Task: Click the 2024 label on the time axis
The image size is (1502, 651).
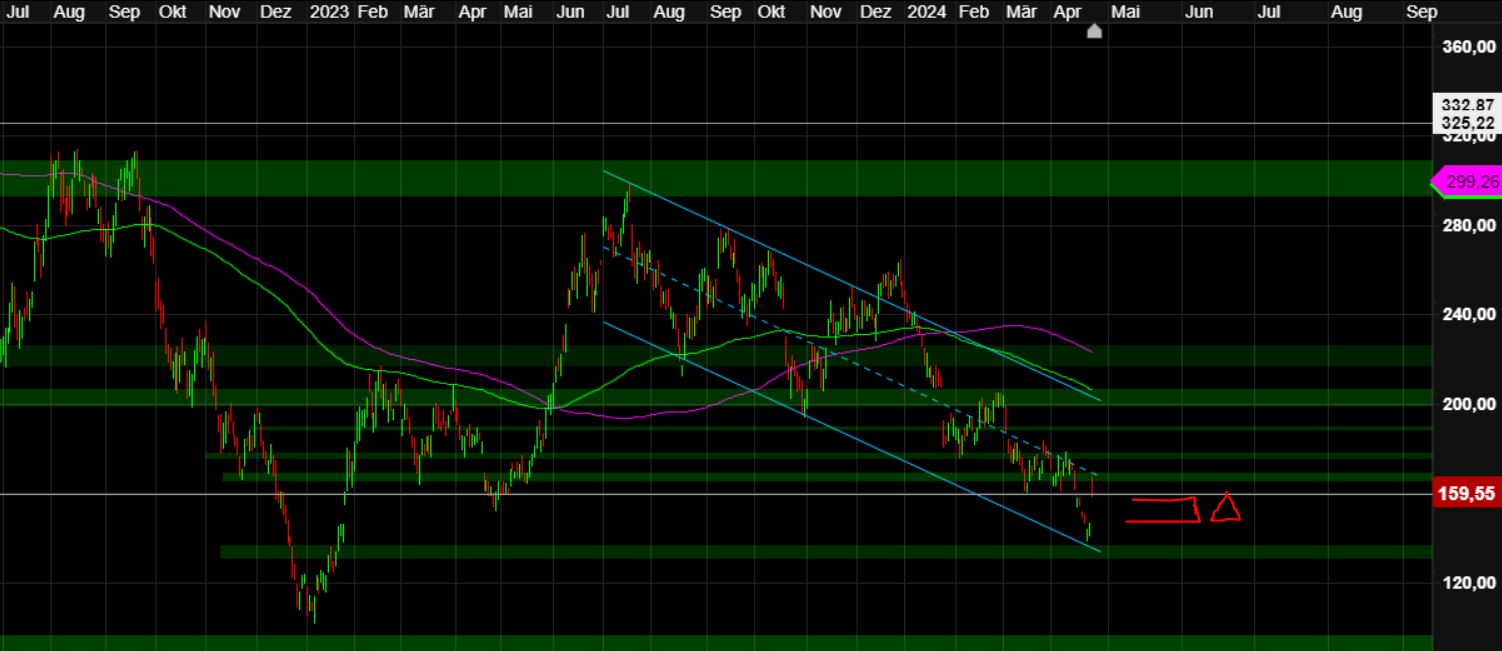Action: point(928,12)
